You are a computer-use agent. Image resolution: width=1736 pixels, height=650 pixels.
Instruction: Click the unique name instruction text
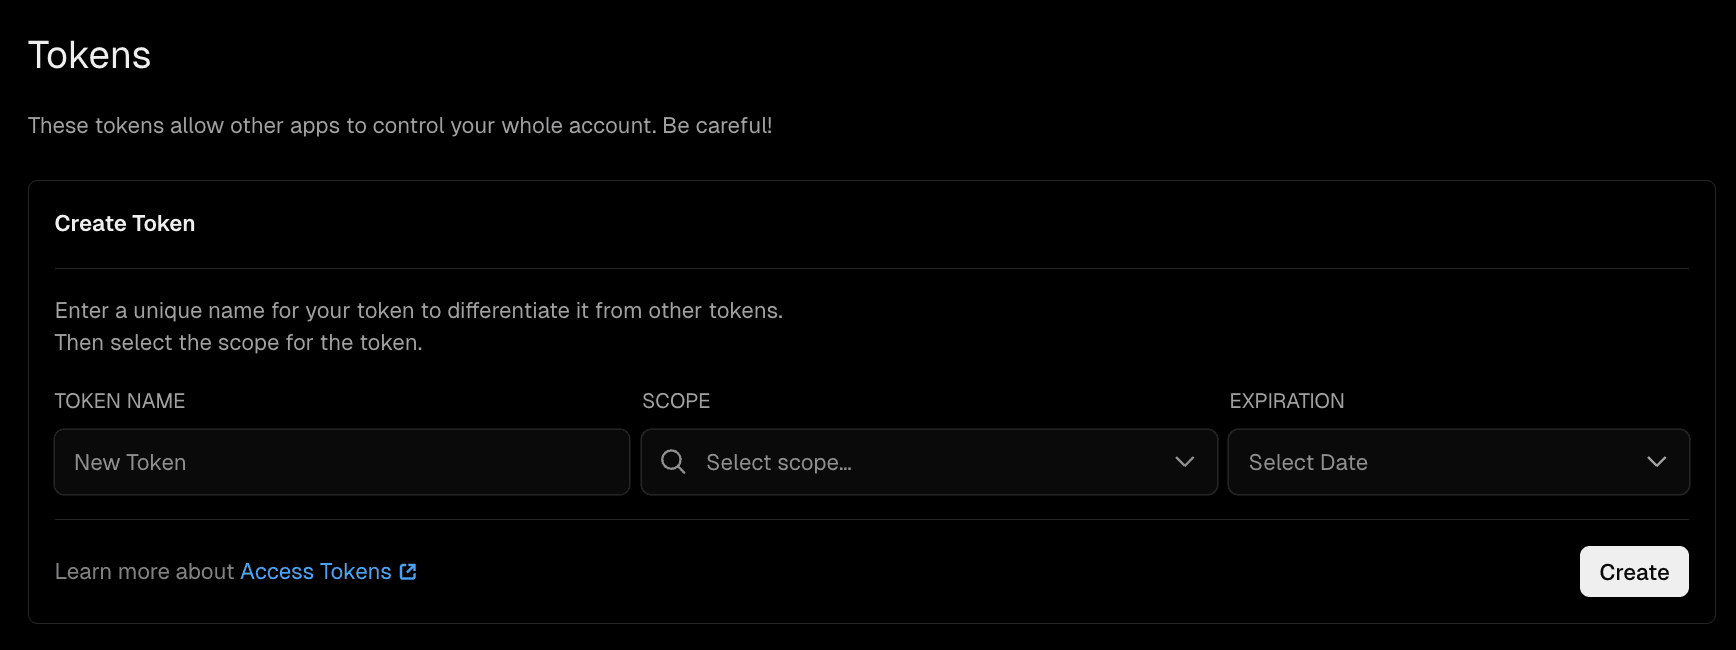[x=419, y=310]
